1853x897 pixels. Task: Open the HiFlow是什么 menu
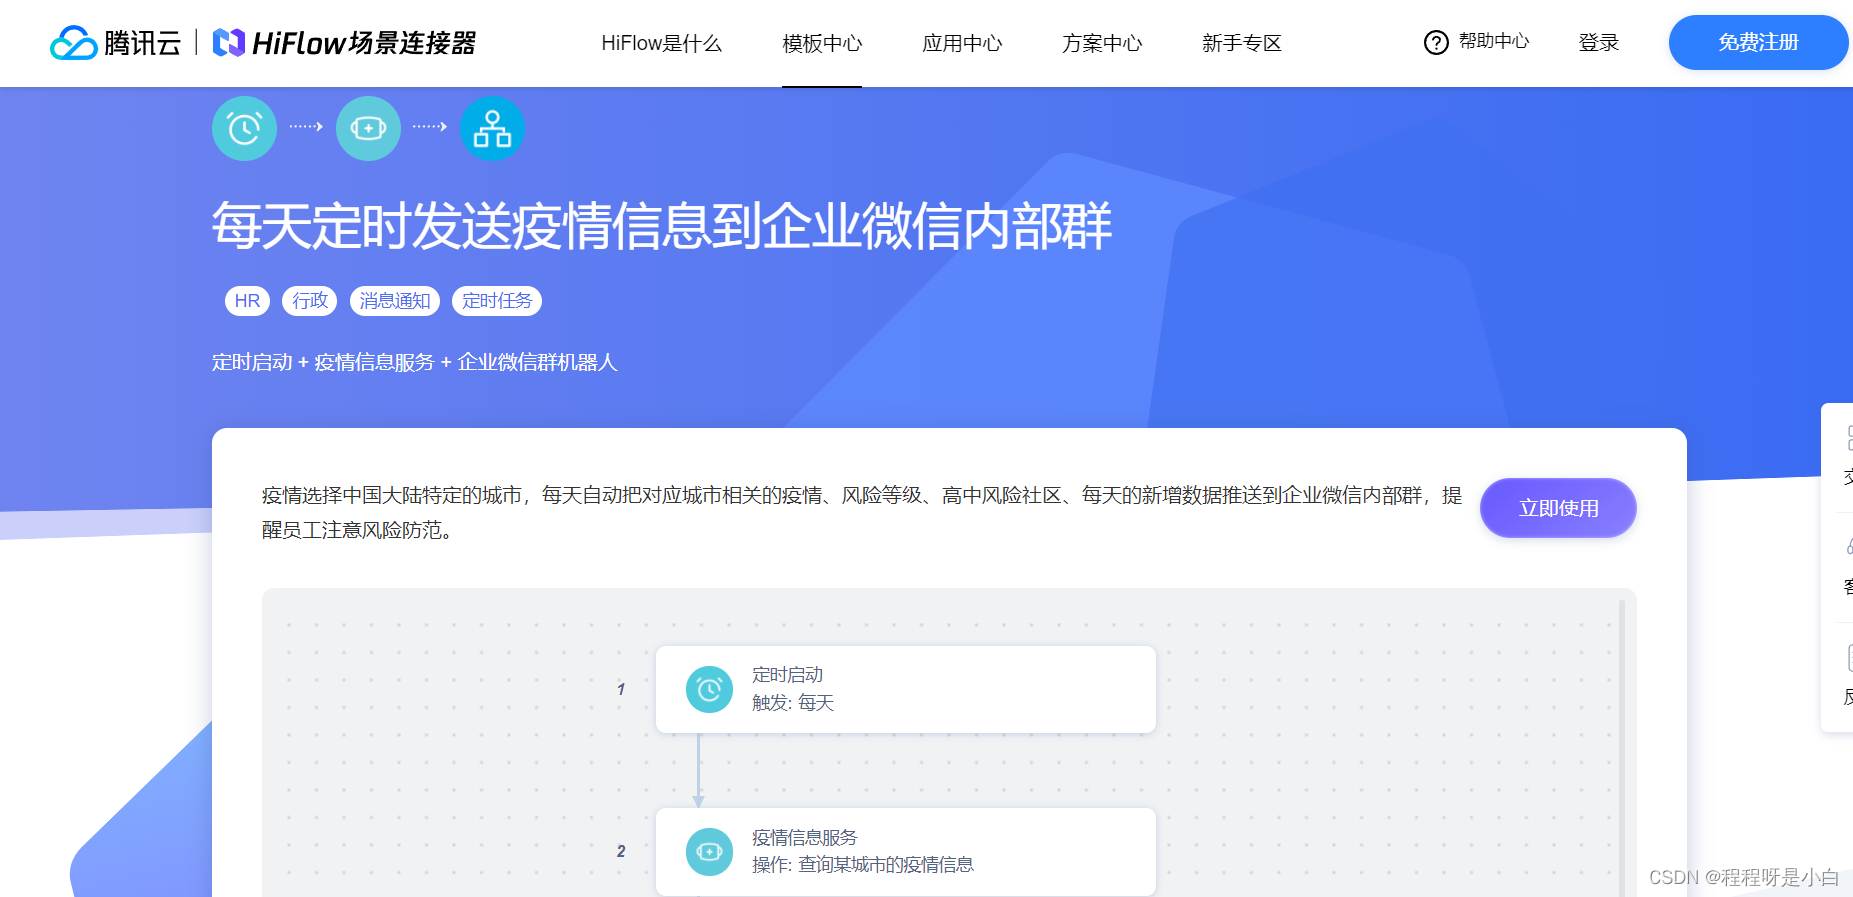661,43
